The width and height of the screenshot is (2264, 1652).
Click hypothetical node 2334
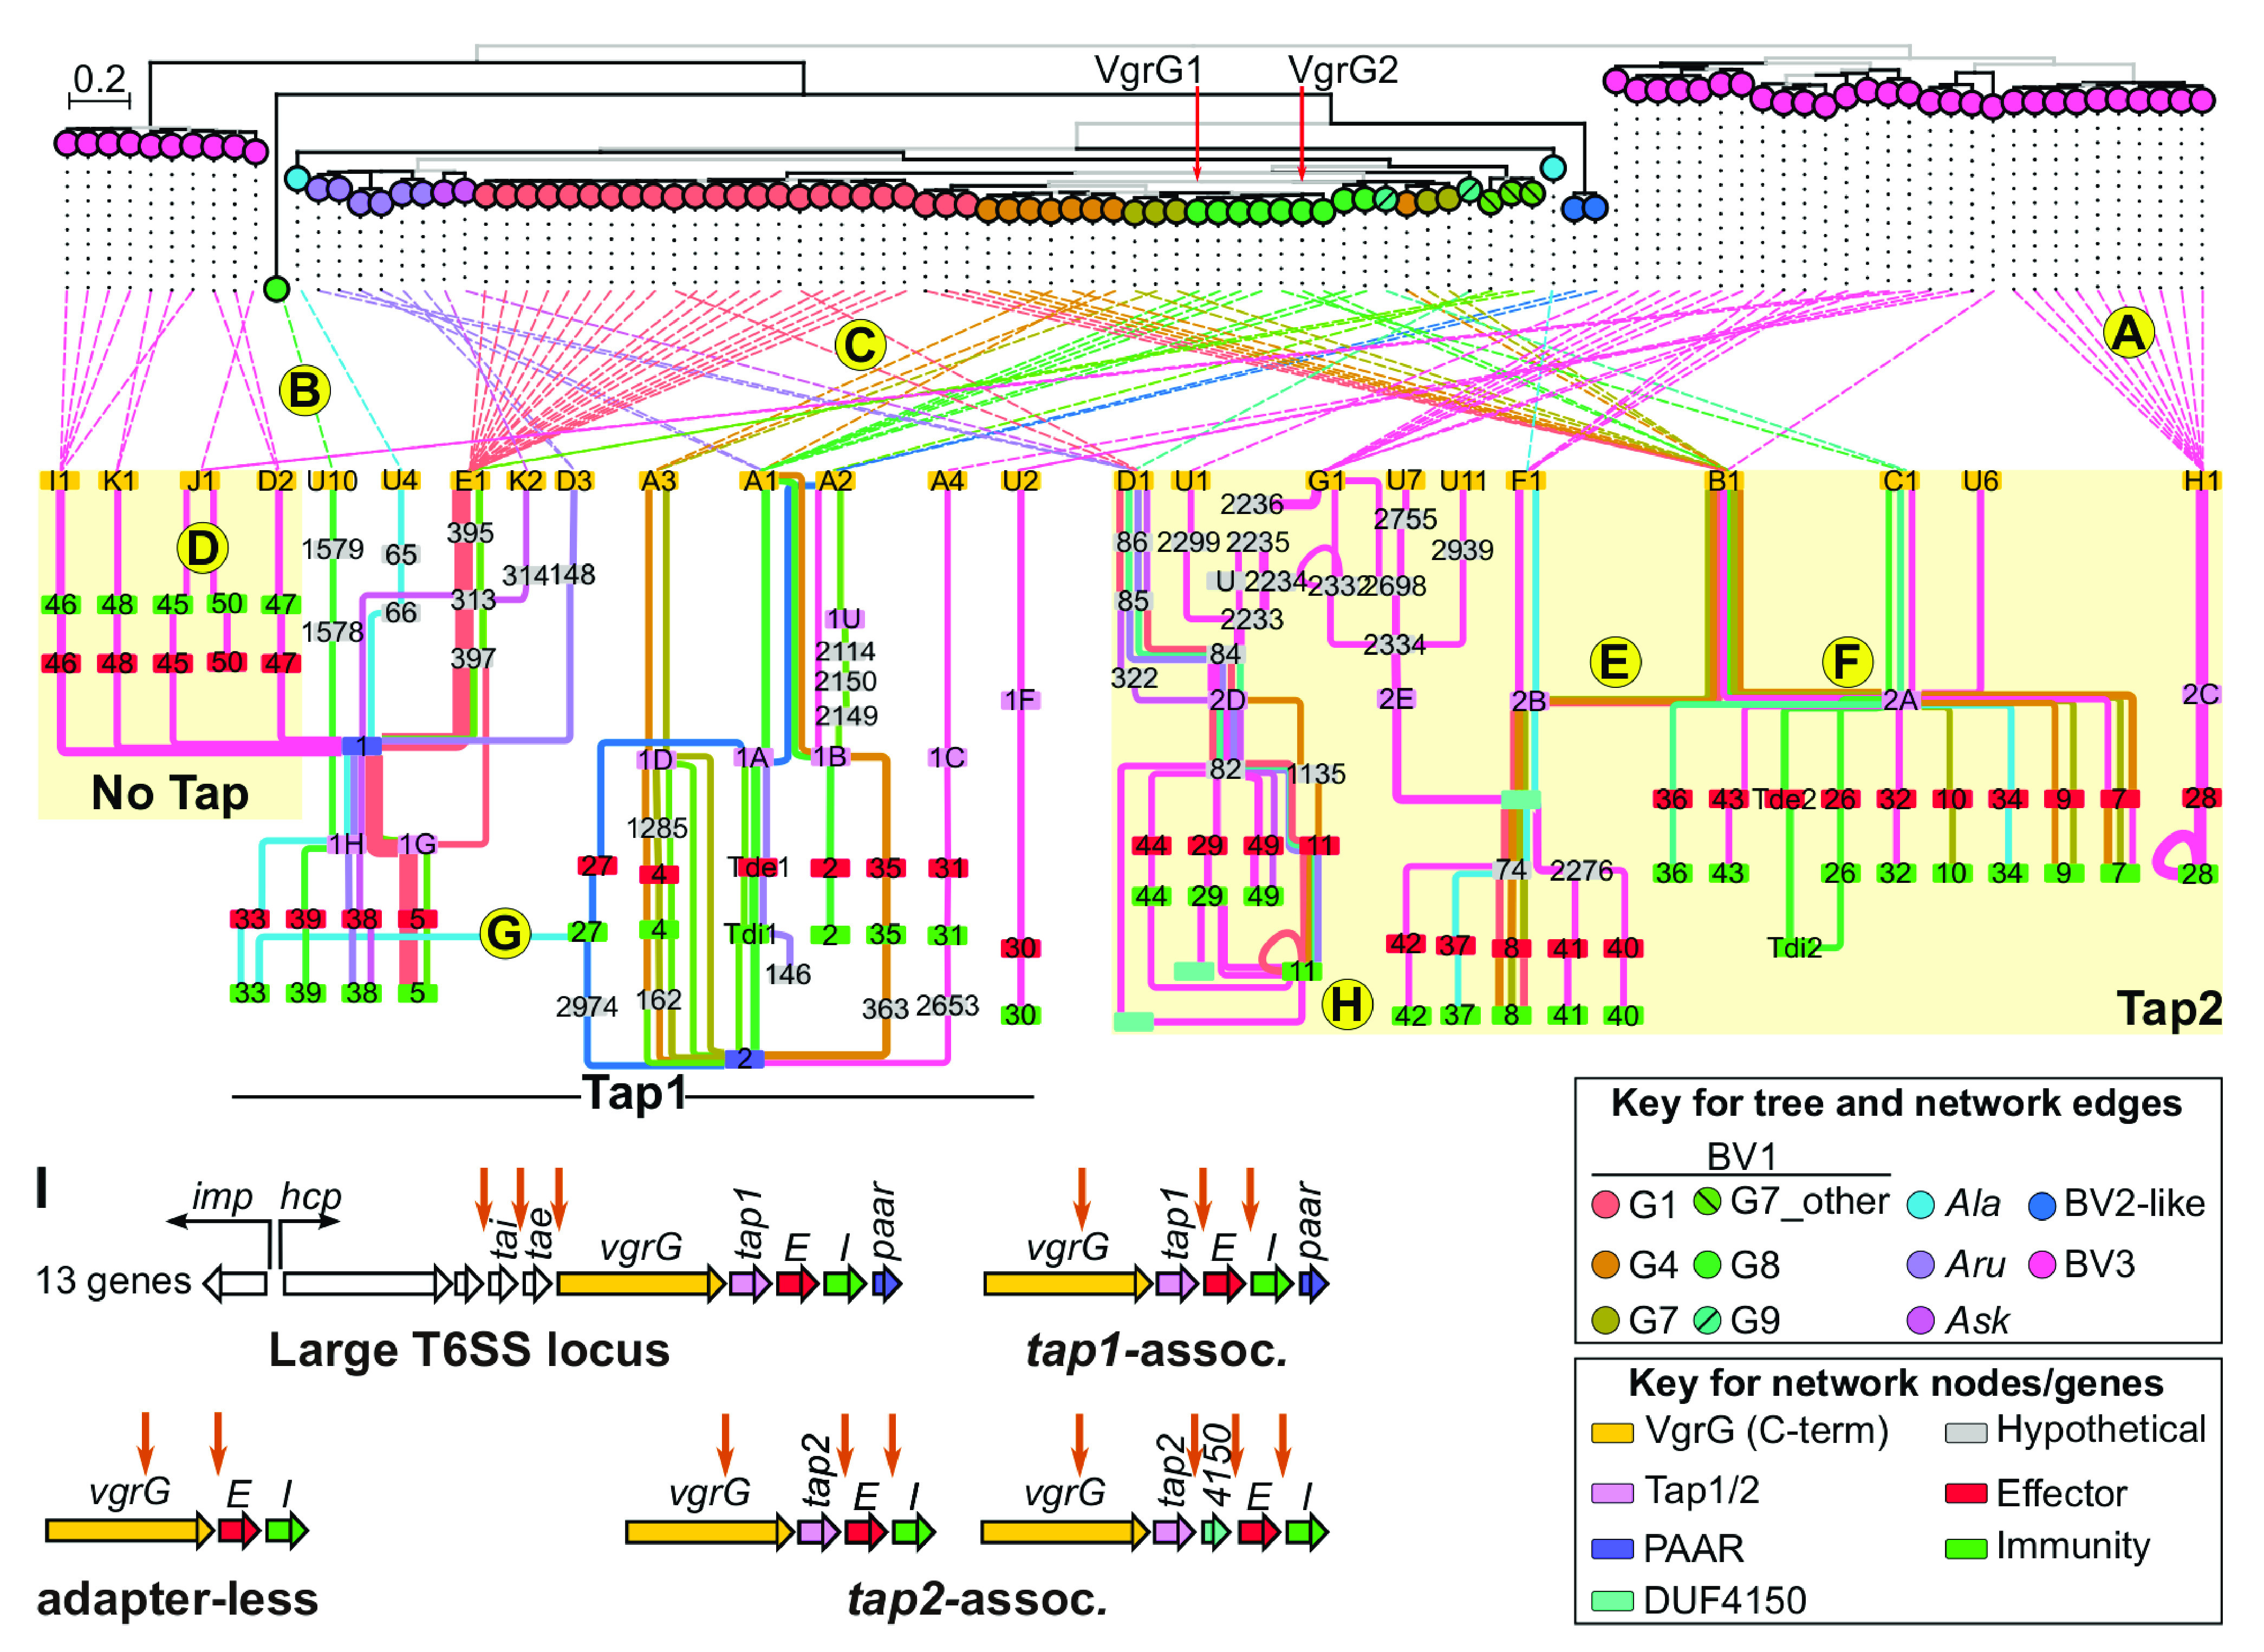point(1394,644)
